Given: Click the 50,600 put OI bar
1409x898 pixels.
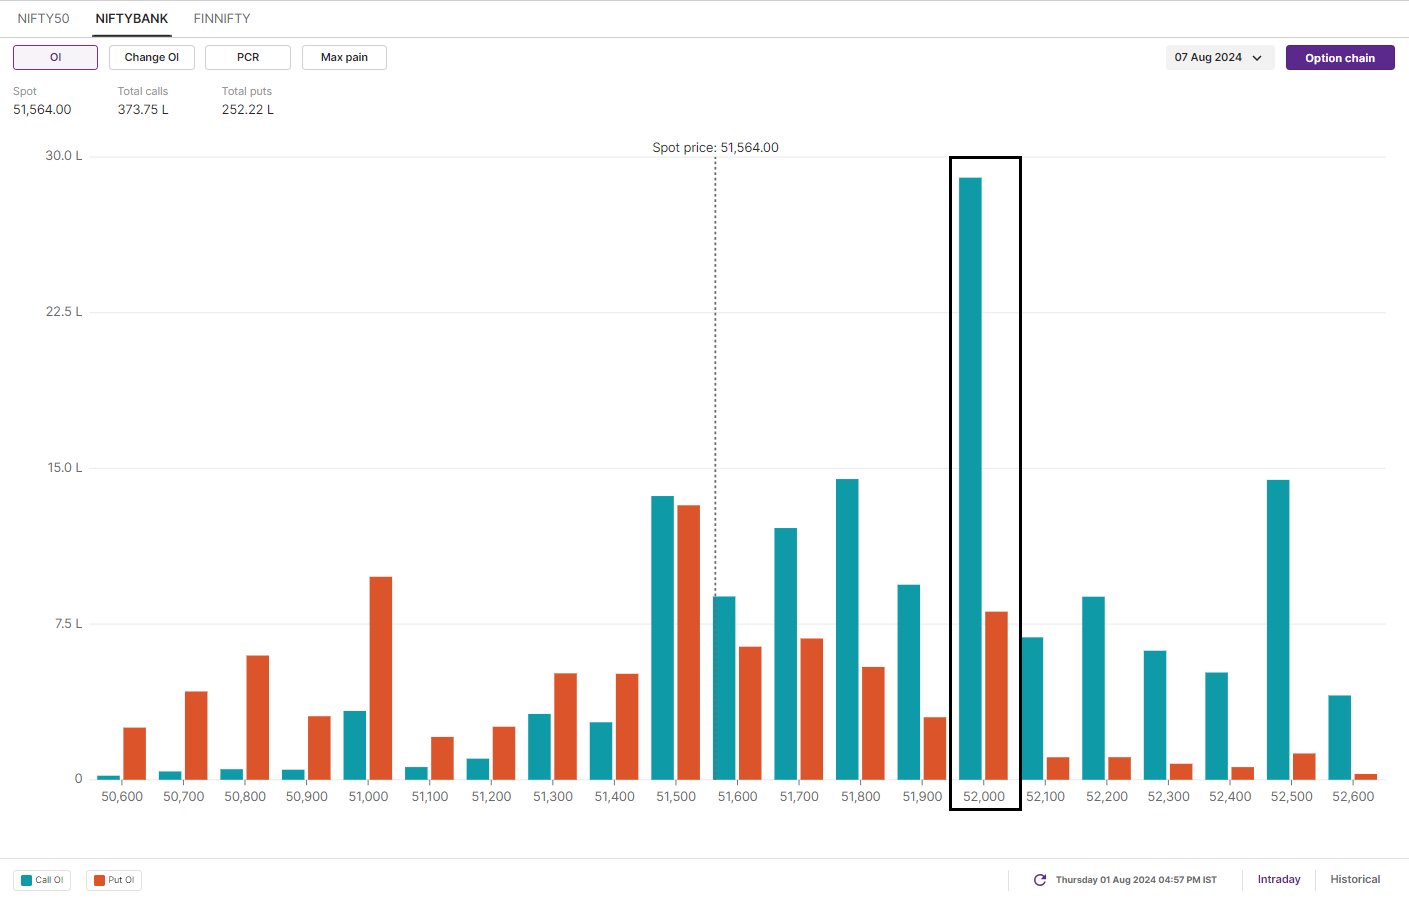Looking at the screenshot, I should [134, 754].
